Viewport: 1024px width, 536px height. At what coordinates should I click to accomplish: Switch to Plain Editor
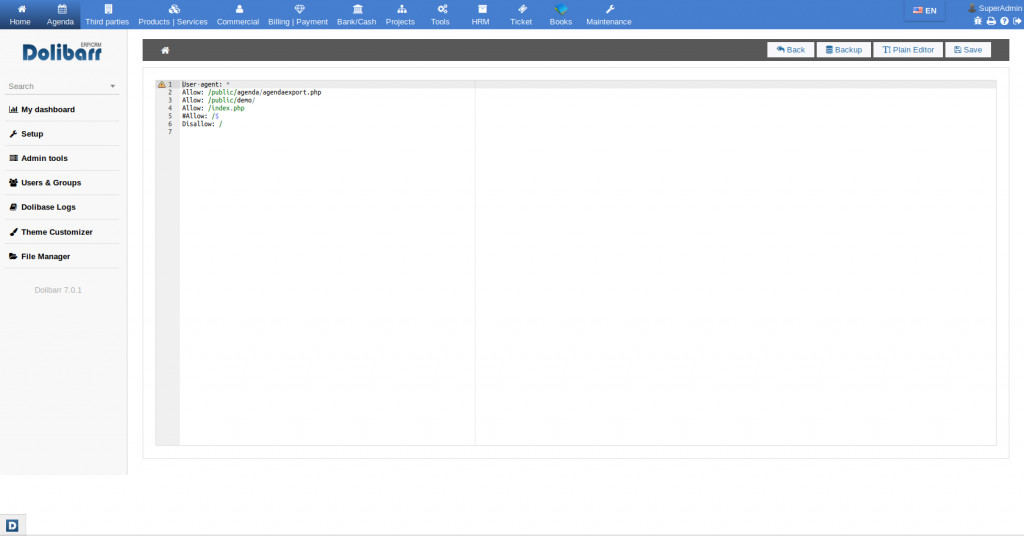click(x=908, y=50)
